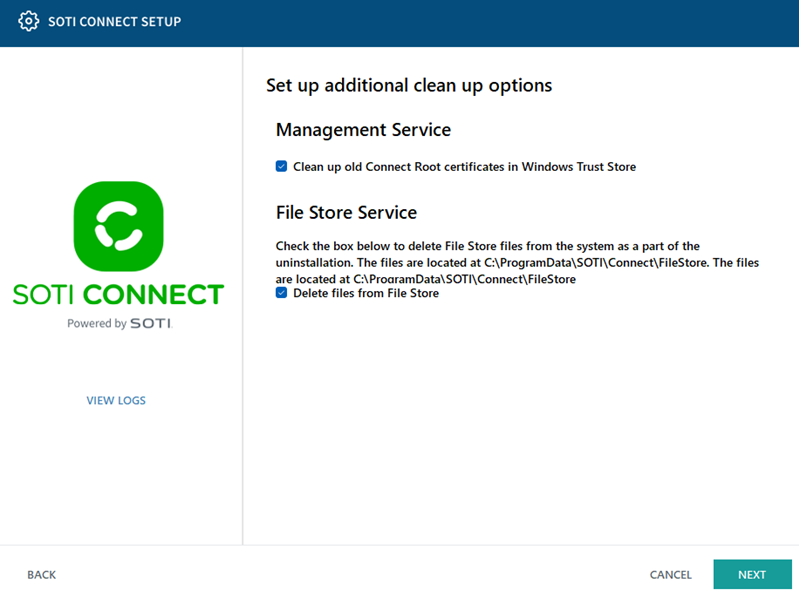
Task: Click the 'Delete files from File Store' label
Action: (x=366, y=293)
